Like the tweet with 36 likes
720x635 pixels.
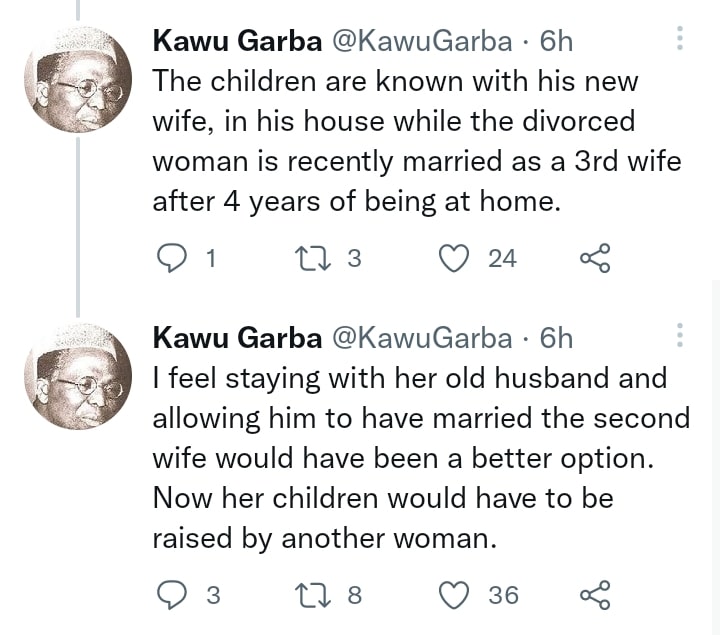[456, 595]
